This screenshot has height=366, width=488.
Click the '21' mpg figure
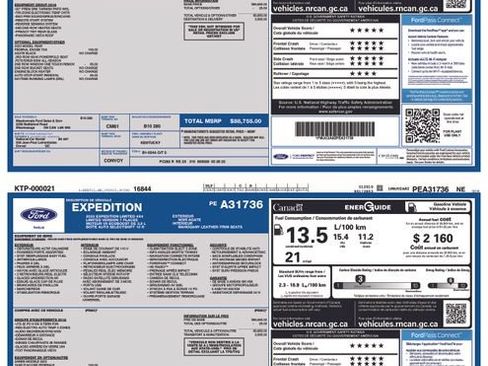point(293,257)
